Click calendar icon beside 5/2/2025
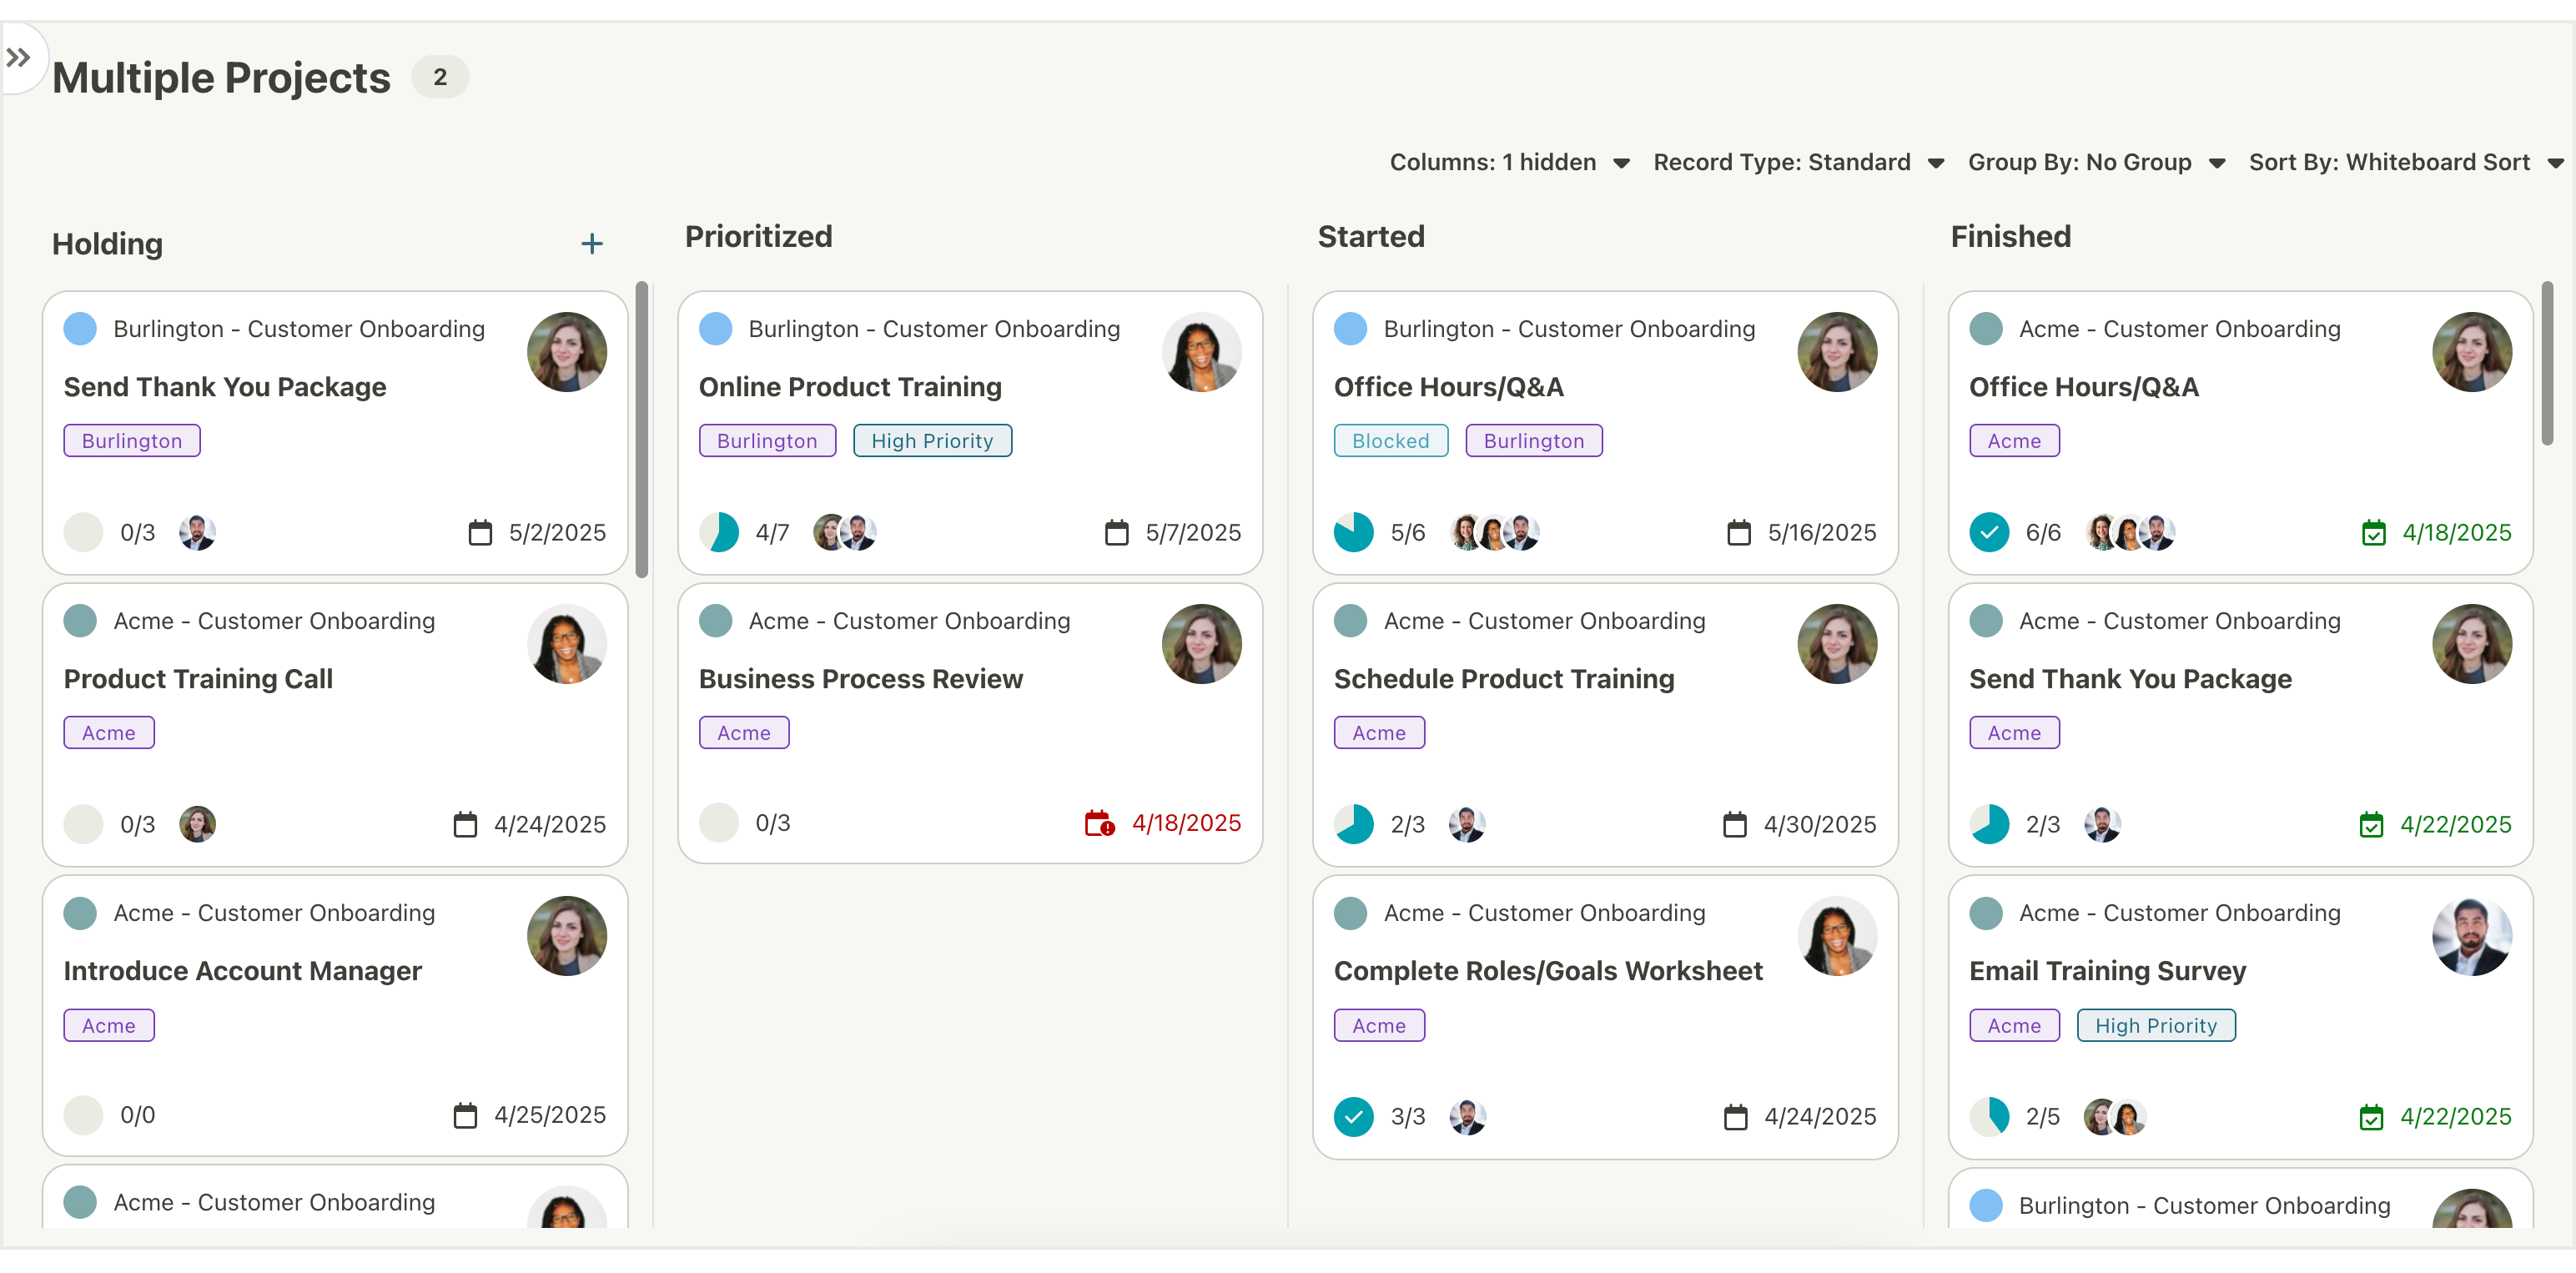Screen dimensions: 2576x1273 [x=481, y=533]
